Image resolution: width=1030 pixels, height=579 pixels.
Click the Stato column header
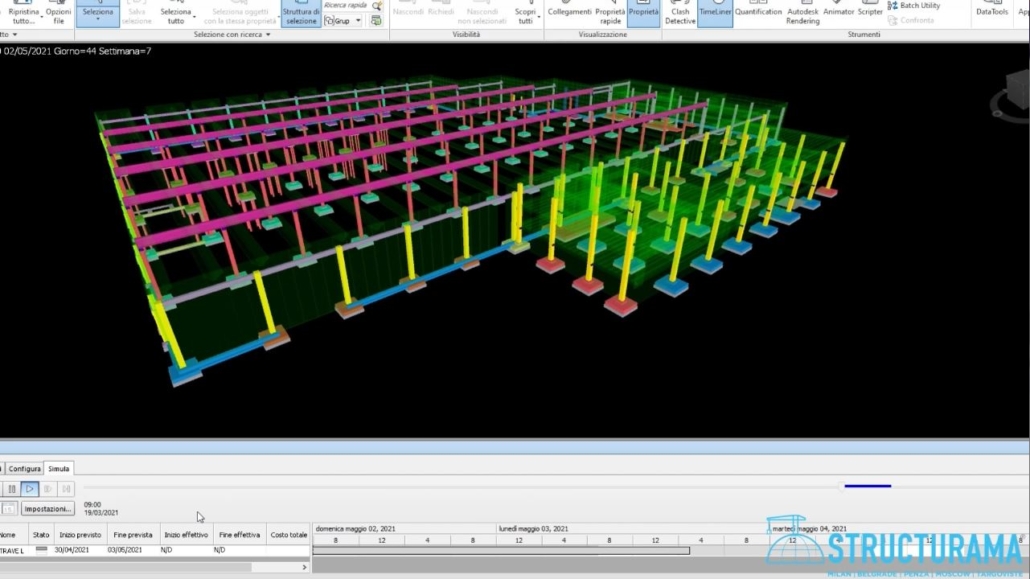click(x=41, y=535)
